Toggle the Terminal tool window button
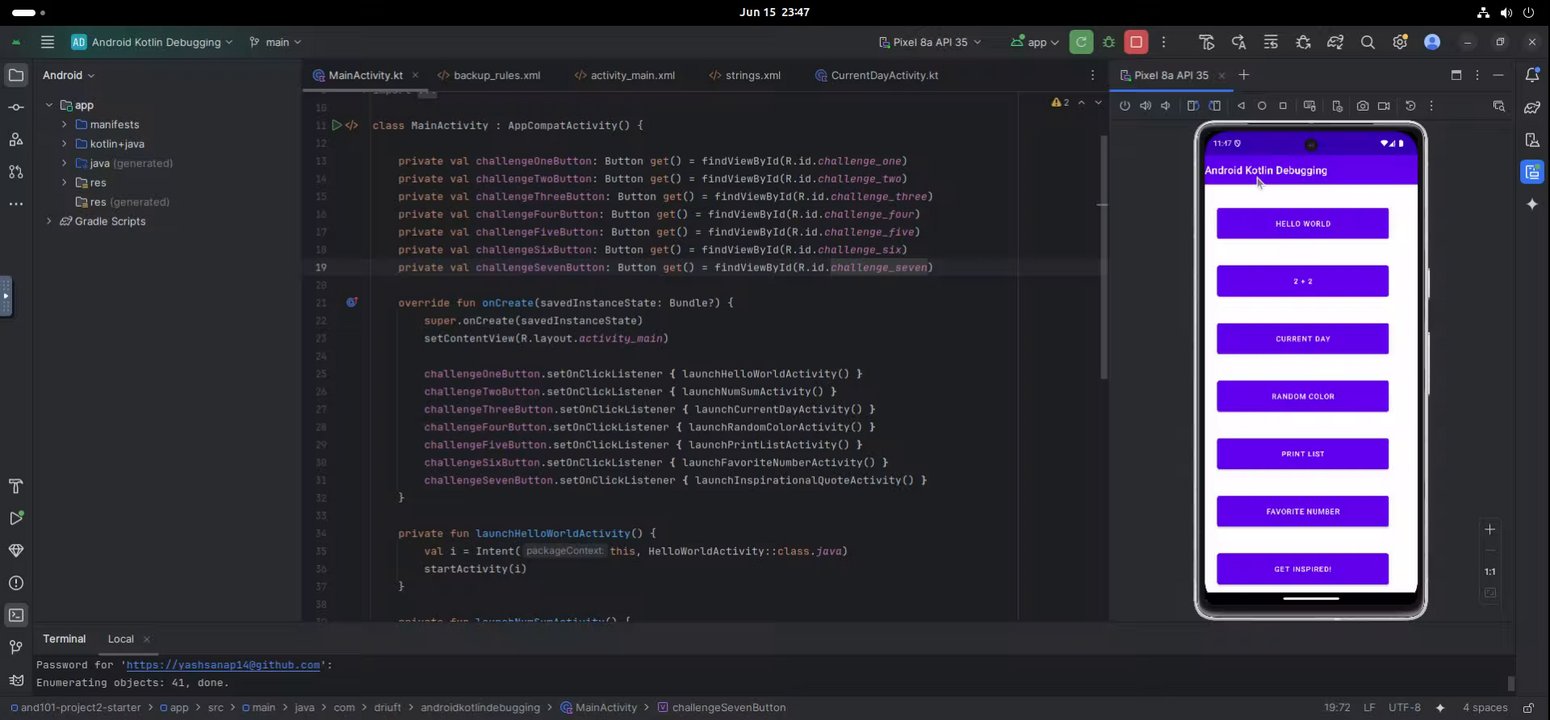The image size is (1550, 720). (x=16, y=615)
